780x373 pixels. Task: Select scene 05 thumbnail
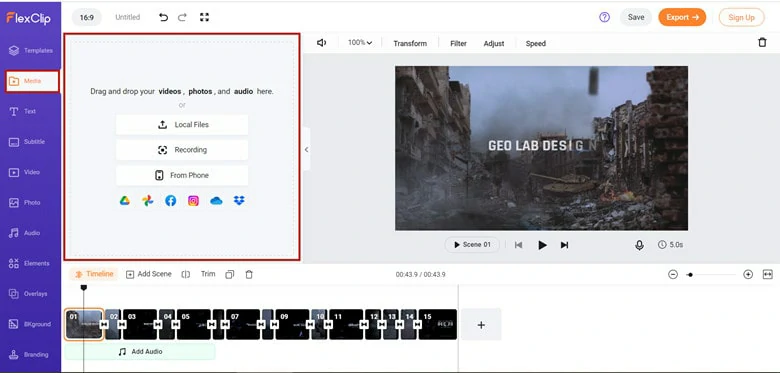tap(194, 324)
